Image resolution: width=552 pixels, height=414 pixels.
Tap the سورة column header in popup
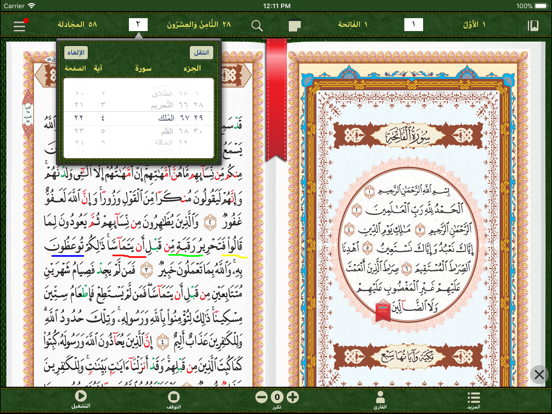coord(143,68)
